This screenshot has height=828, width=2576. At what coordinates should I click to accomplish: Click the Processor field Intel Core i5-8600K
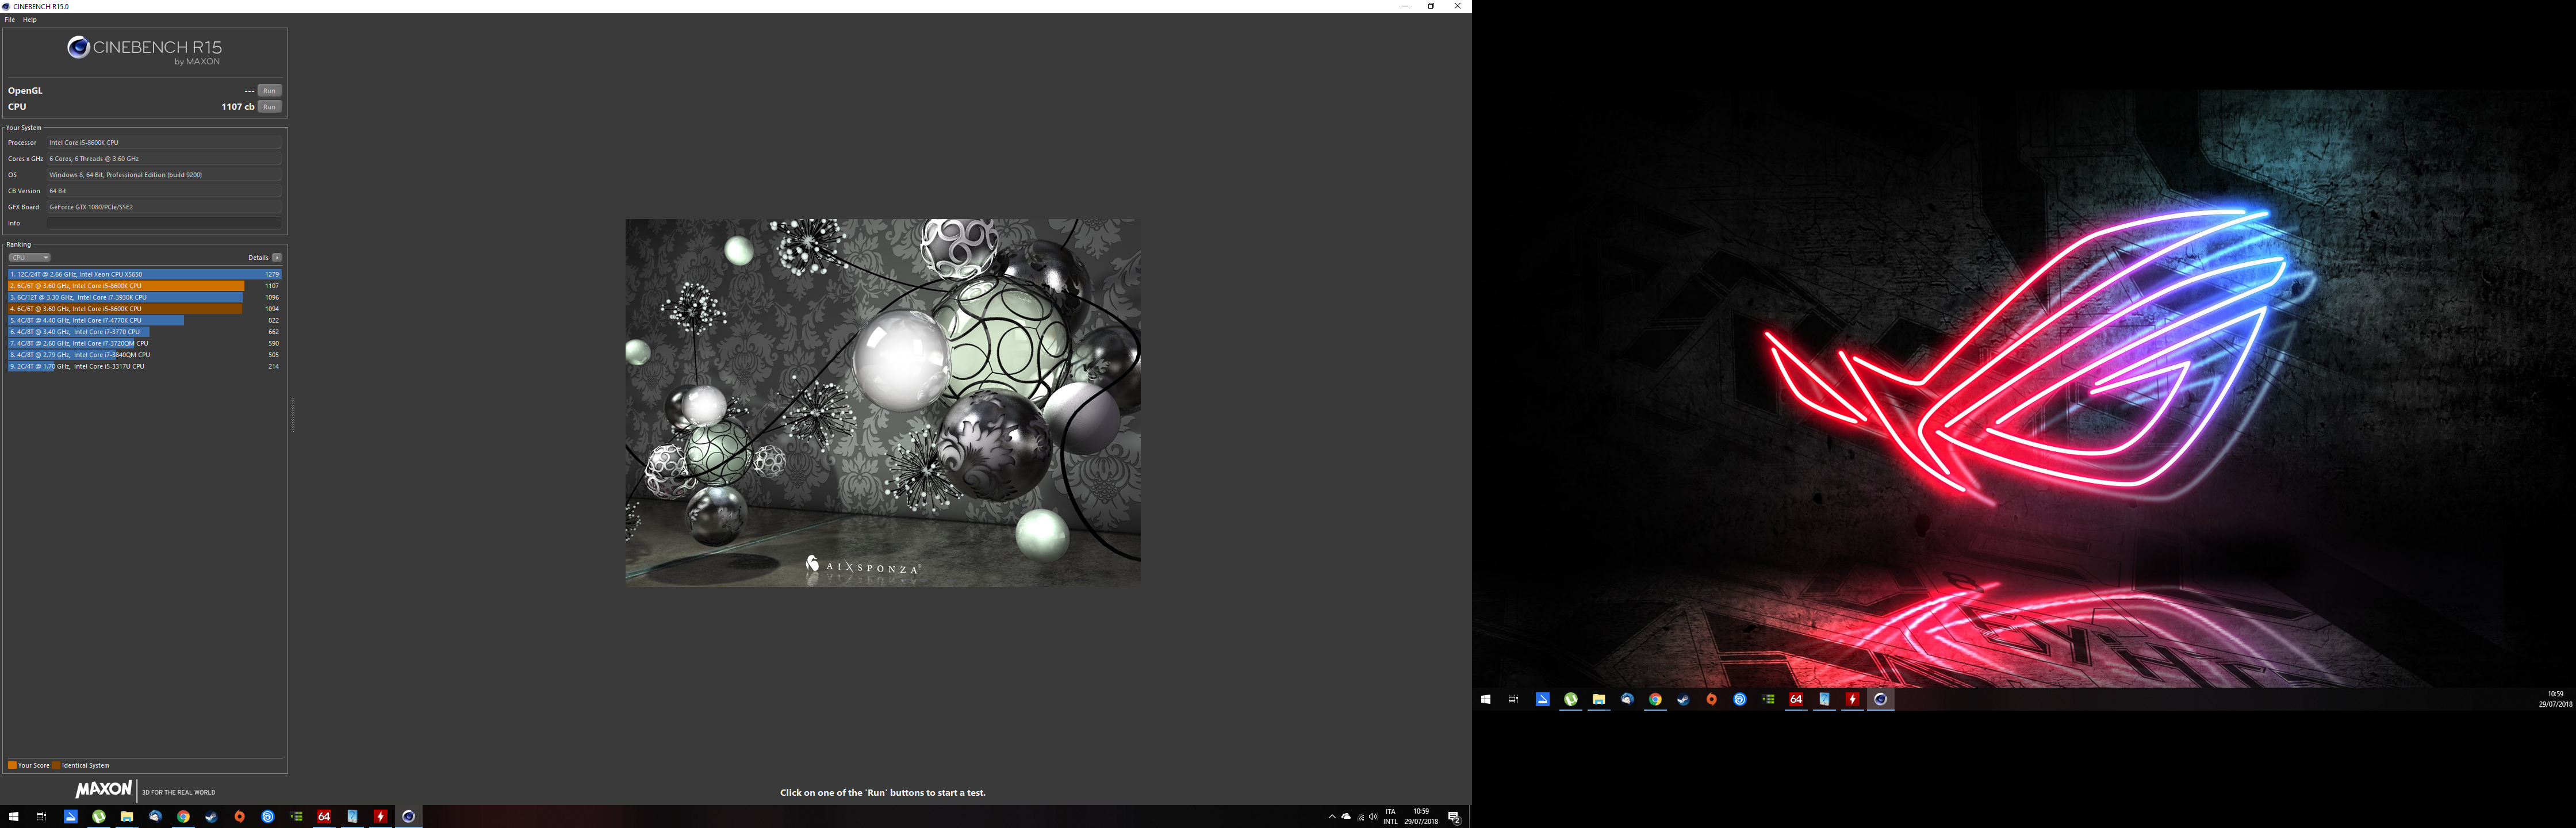(164, 143)
